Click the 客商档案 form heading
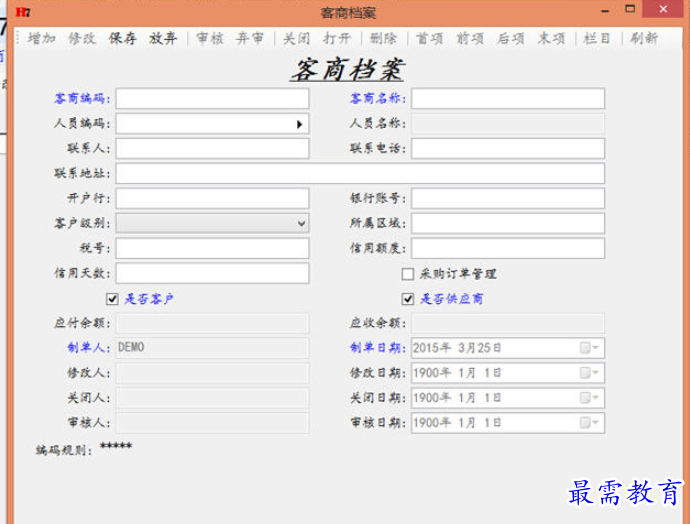The width and height of the screenshot is (690, 524). click(x=347, y=70)
